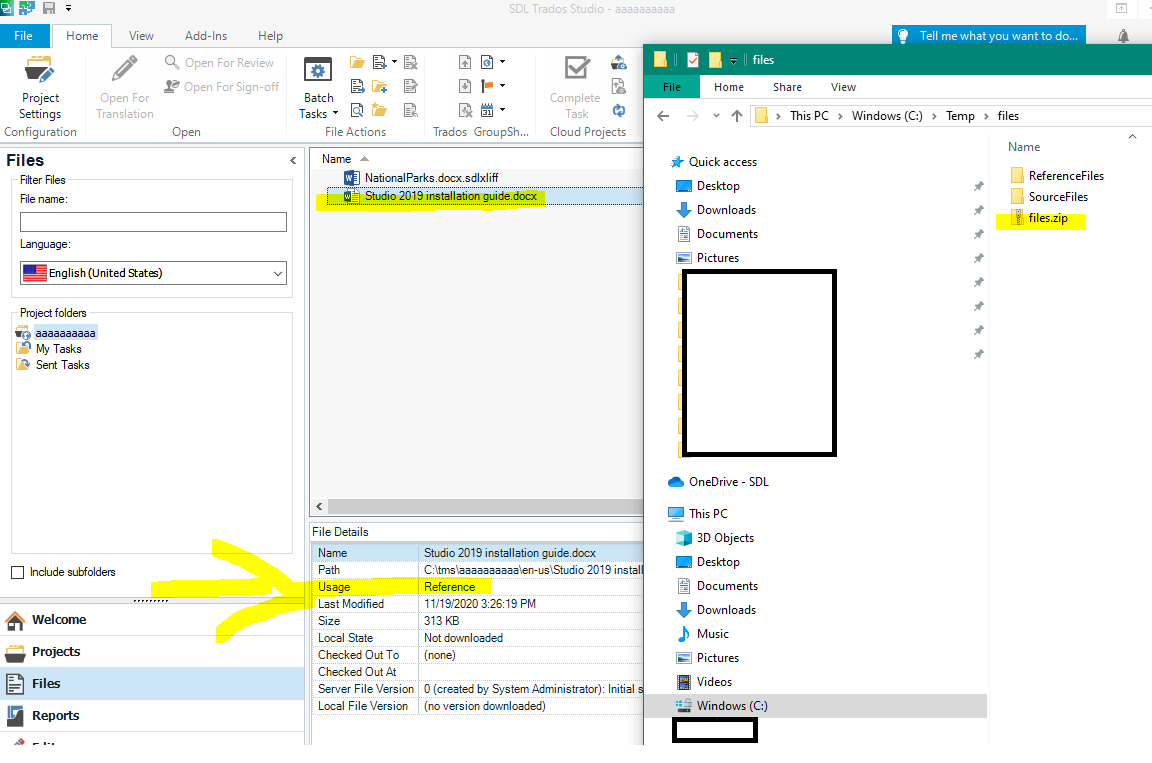This screenshot has height=763, width=1152.
Task: Click the Complete Task checkmark icon
Action: pyautogui.click(x=577, y=69)
